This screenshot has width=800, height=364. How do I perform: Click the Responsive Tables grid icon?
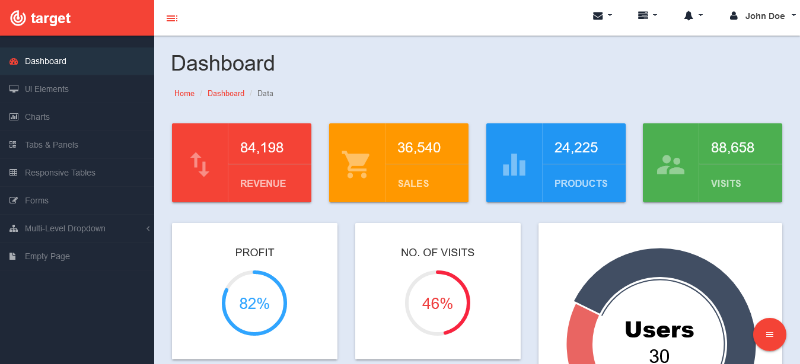pyautogui.click(x=14, y=173)
